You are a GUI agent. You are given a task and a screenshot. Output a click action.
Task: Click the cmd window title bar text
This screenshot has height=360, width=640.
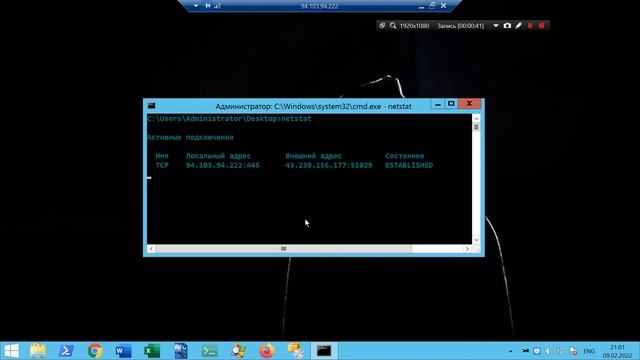(x=313, y=106)
